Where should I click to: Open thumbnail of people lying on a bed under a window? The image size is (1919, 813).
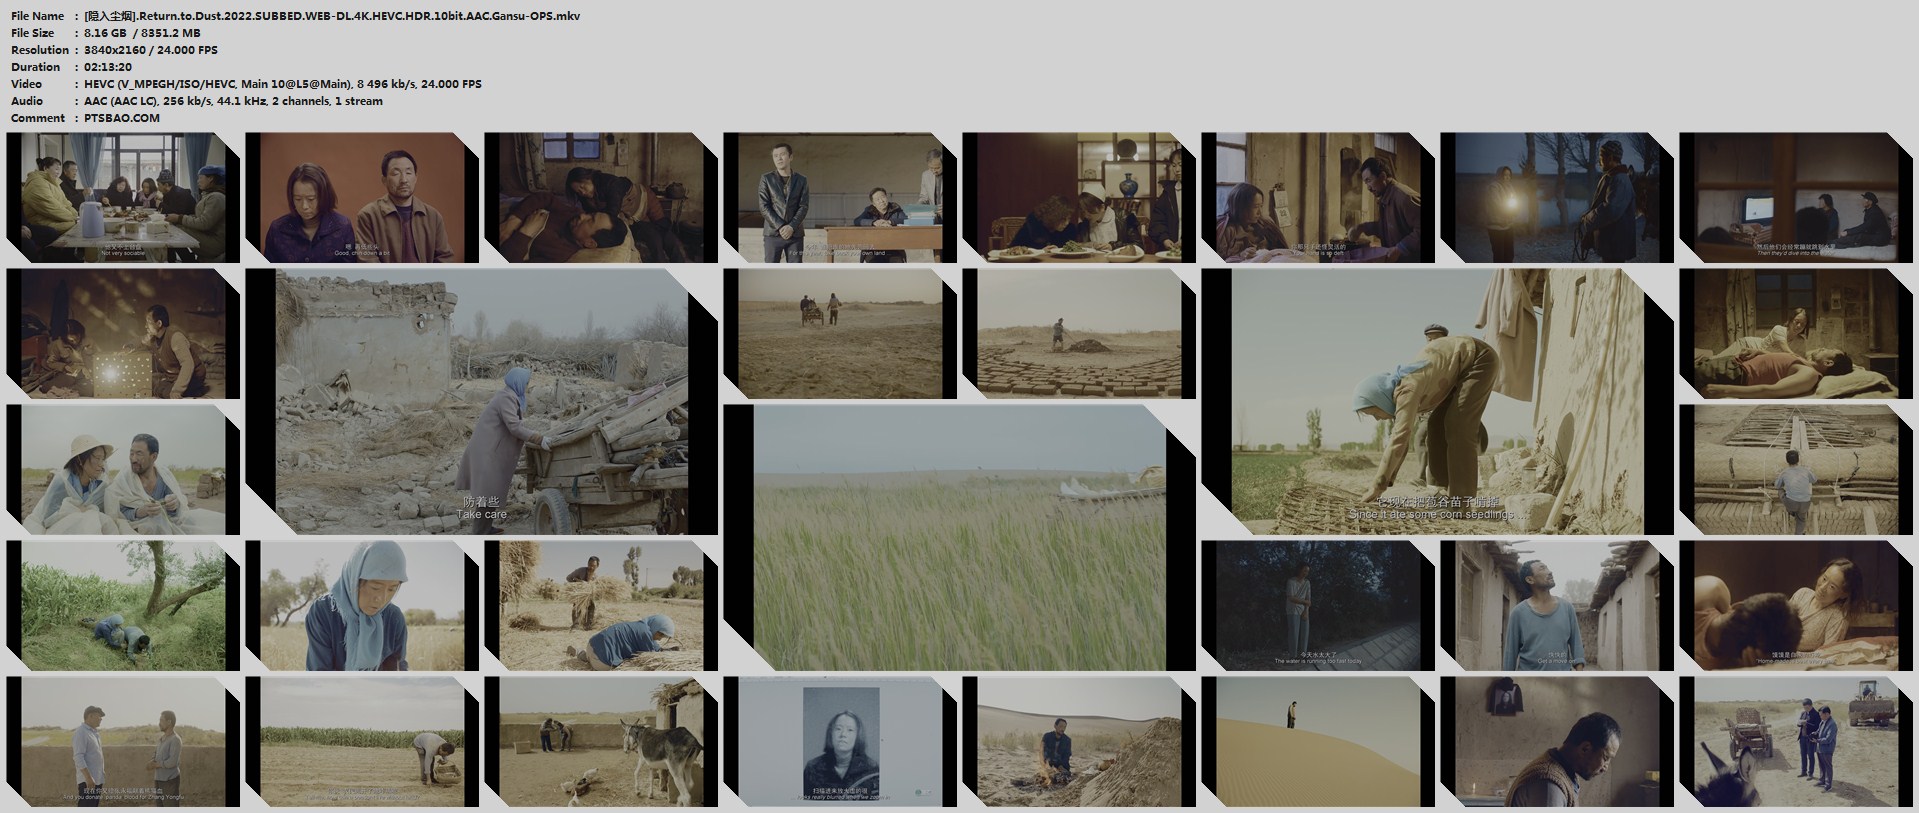(x=601, y=198)
